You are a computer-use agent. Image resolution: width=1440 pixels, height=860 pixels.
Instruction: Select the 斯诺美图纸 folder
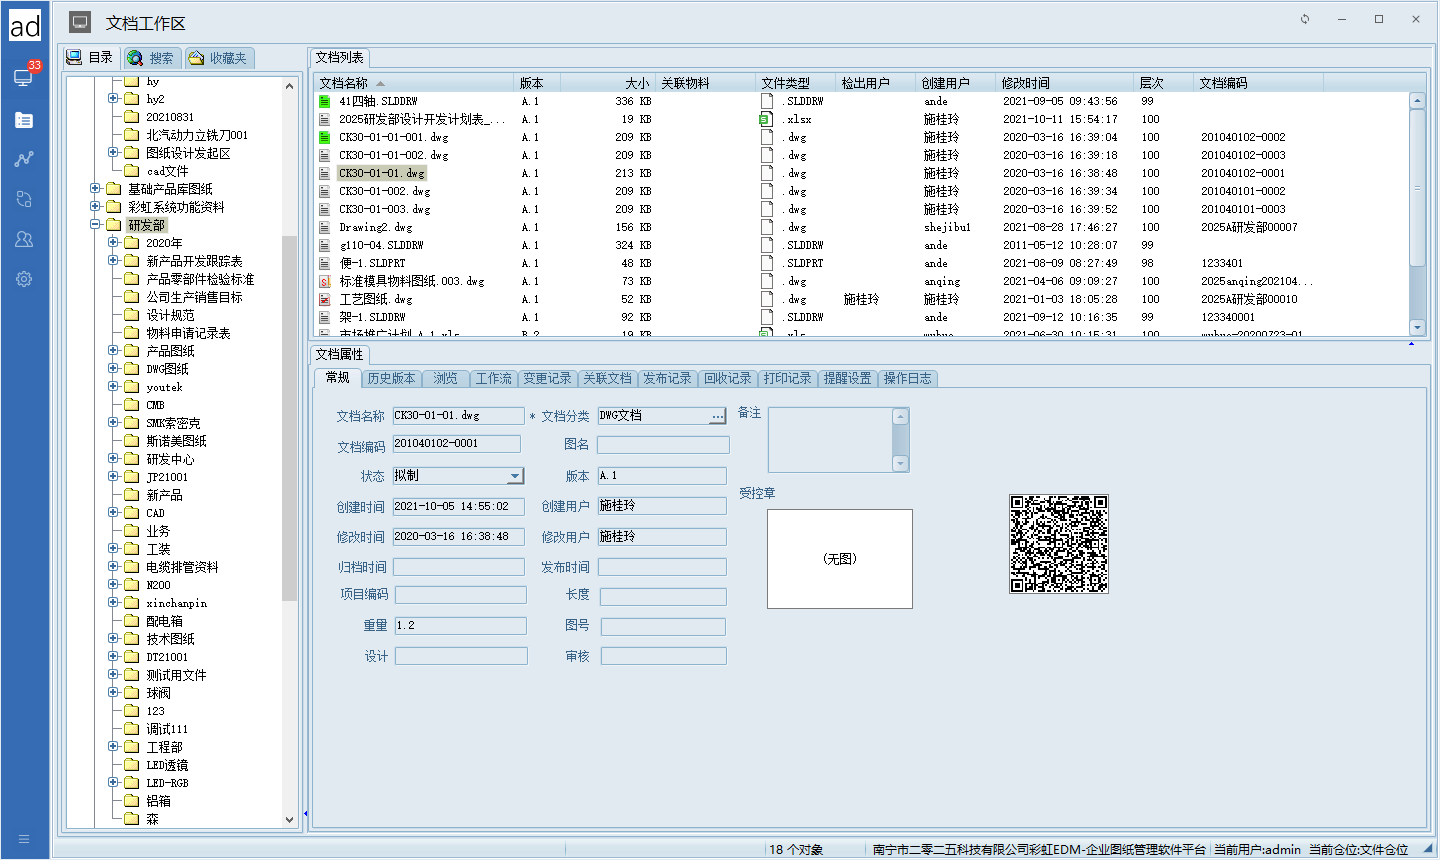tap(176, 441)
